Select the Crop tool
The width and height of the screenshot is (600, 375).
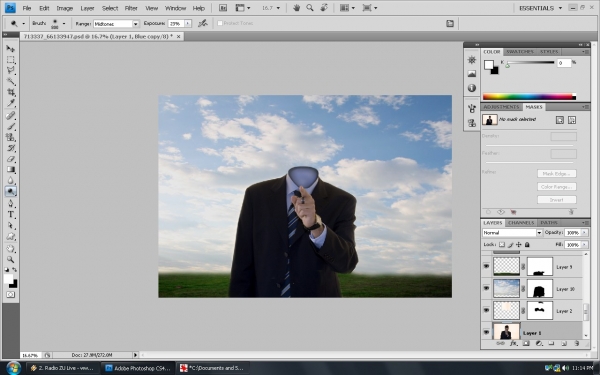coord(10,92)
